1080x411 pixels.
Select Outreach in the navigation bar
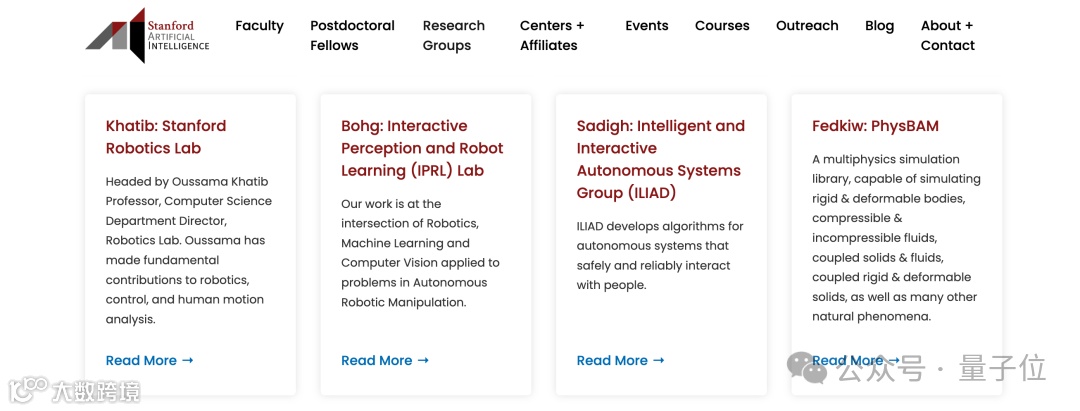click(807, 26)
